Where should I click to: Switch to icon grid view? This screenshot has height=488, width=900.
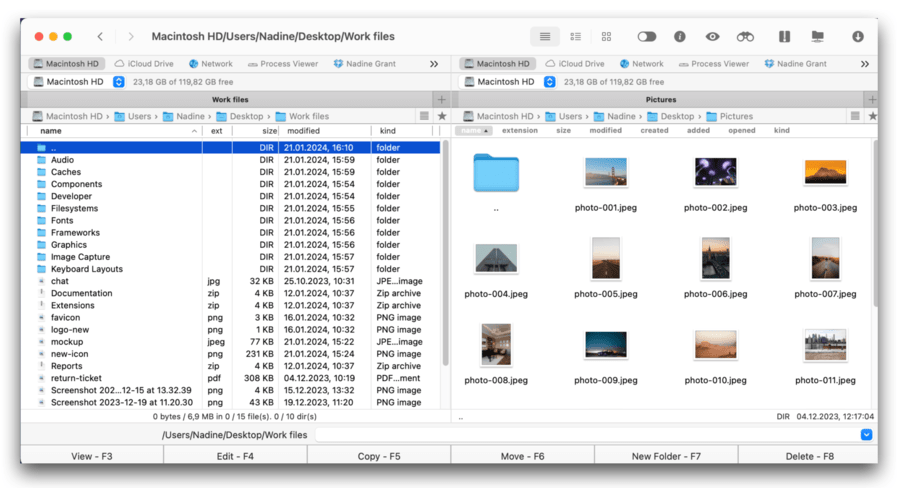606,37
